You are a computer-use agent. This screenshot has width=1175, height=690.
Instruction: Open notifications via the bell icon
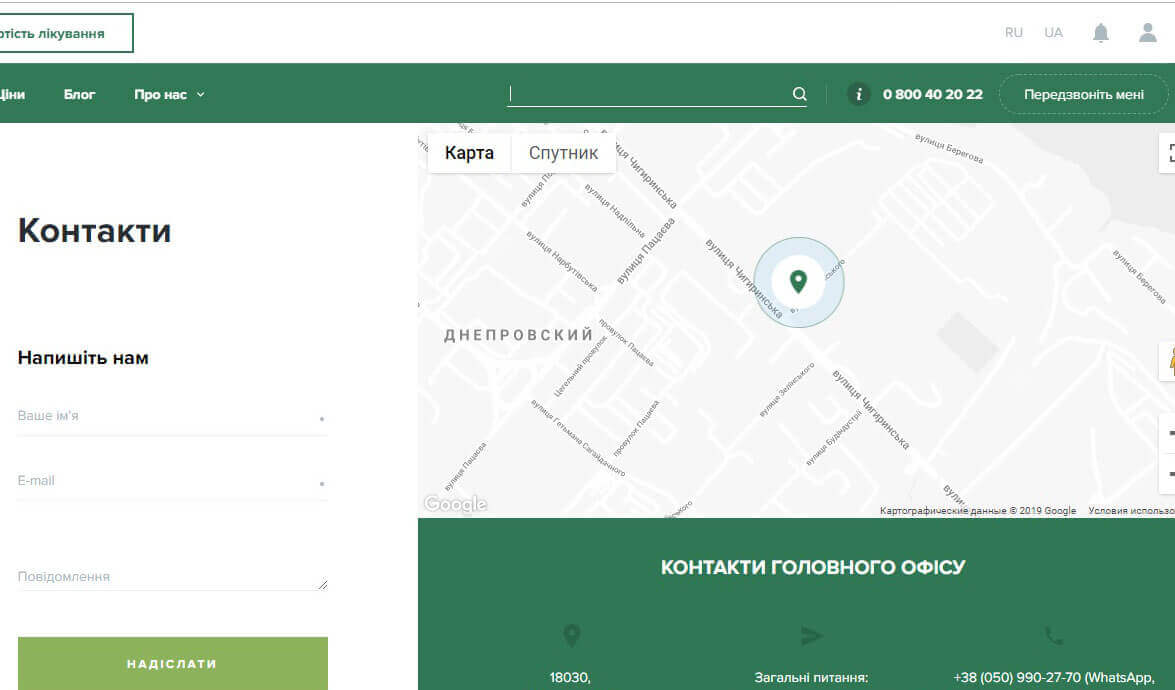(1100, 32)
